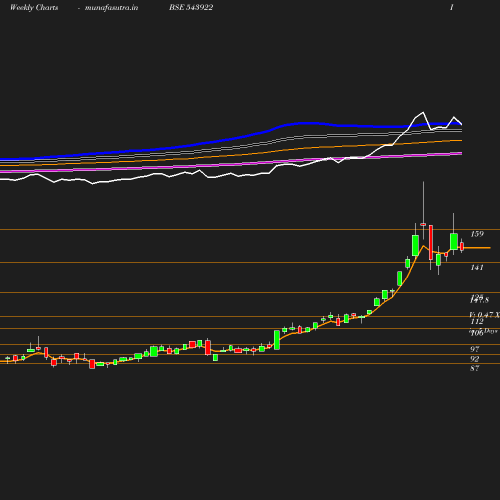500x500 pixels.
Task: Select the 87 price level label
Action: point(475,368)
